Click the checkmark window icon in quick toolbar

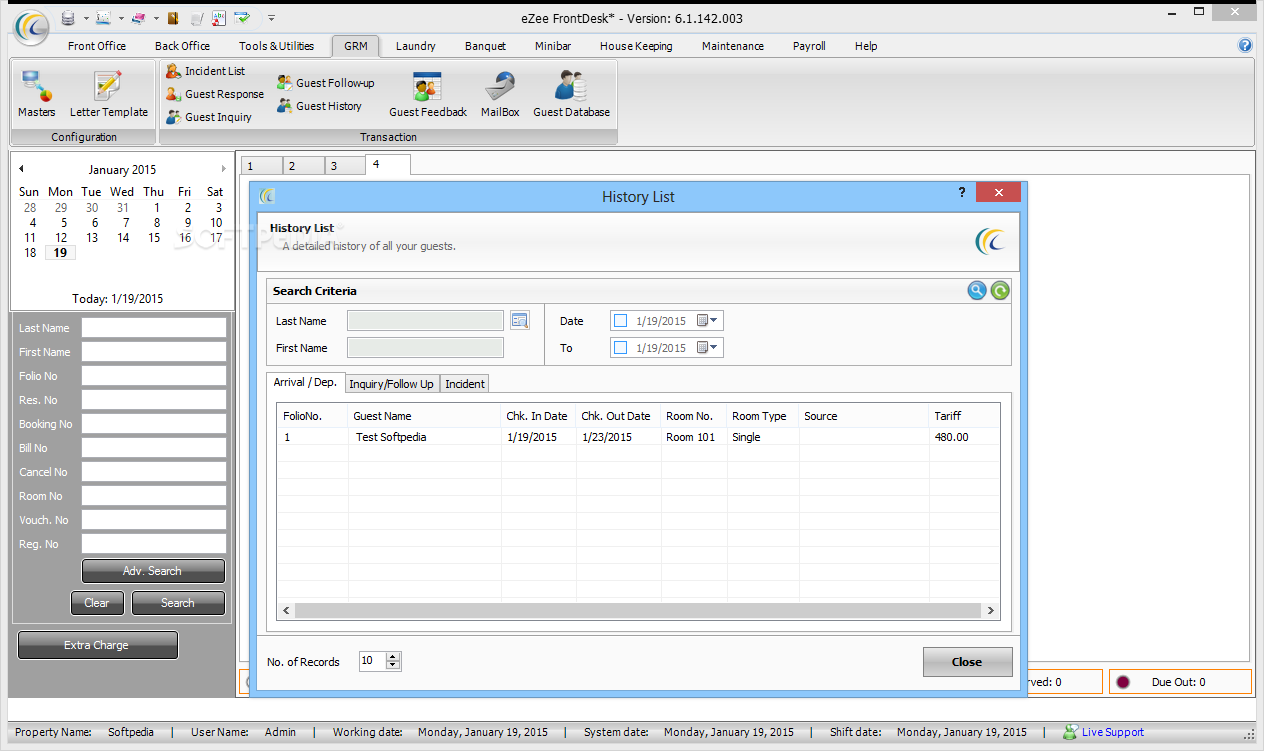[242, 18]
